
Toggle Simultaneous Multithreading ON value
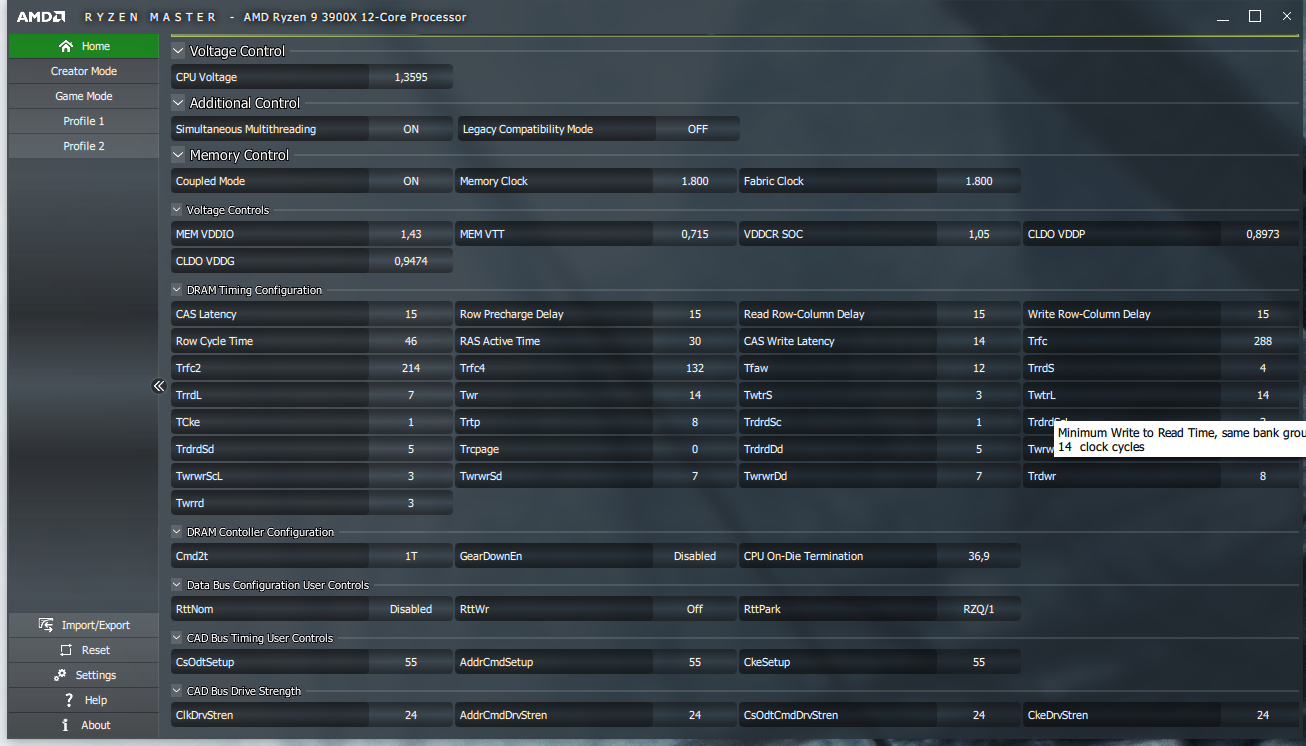(x=411, y=129)
